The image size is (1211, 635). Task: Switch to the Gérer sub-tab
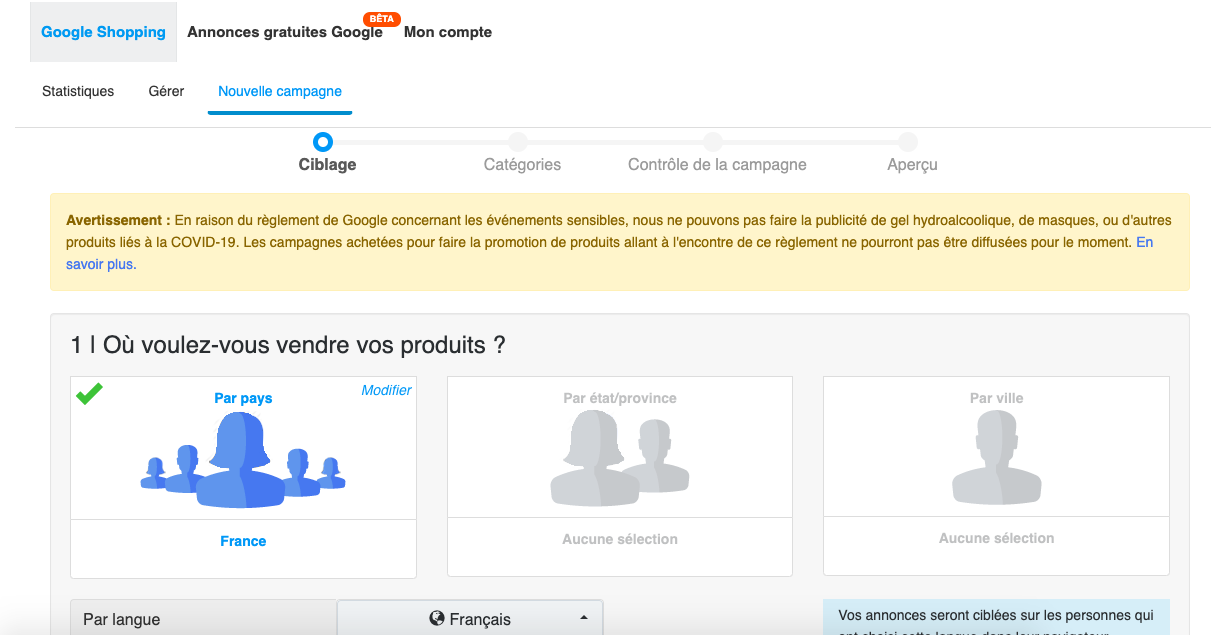point(166,91)
